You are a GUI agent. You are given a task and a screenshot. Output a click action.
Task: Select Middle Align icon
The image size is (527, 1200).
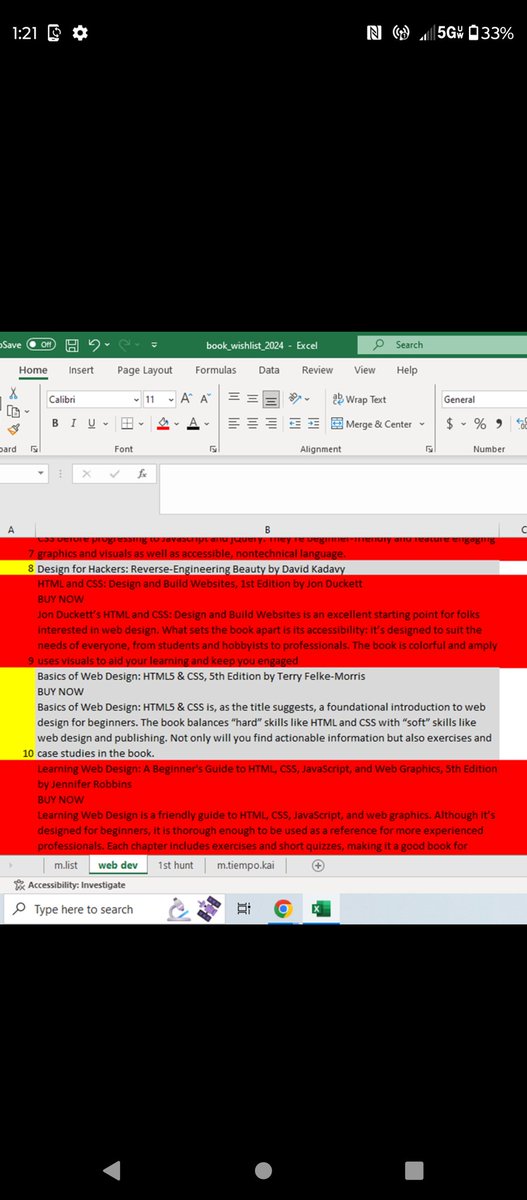[x=252, y=399]
